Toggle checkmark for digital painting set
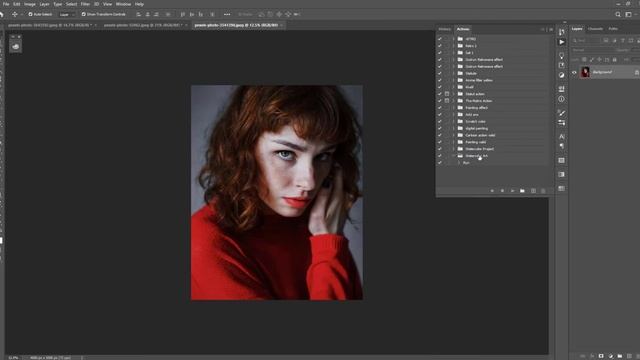640x360 pixels. [x=440, y=128]
